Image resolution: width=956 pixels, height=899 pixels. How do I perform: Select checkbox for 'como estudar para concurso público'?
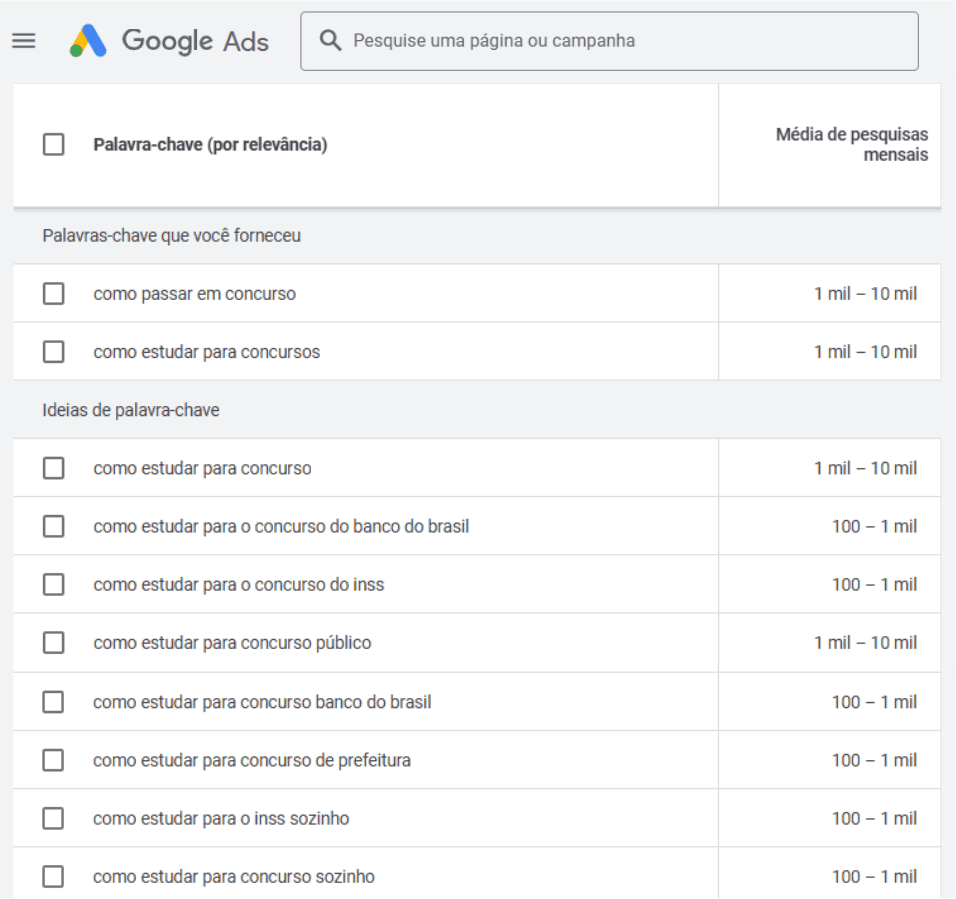[x=54, y=643]
